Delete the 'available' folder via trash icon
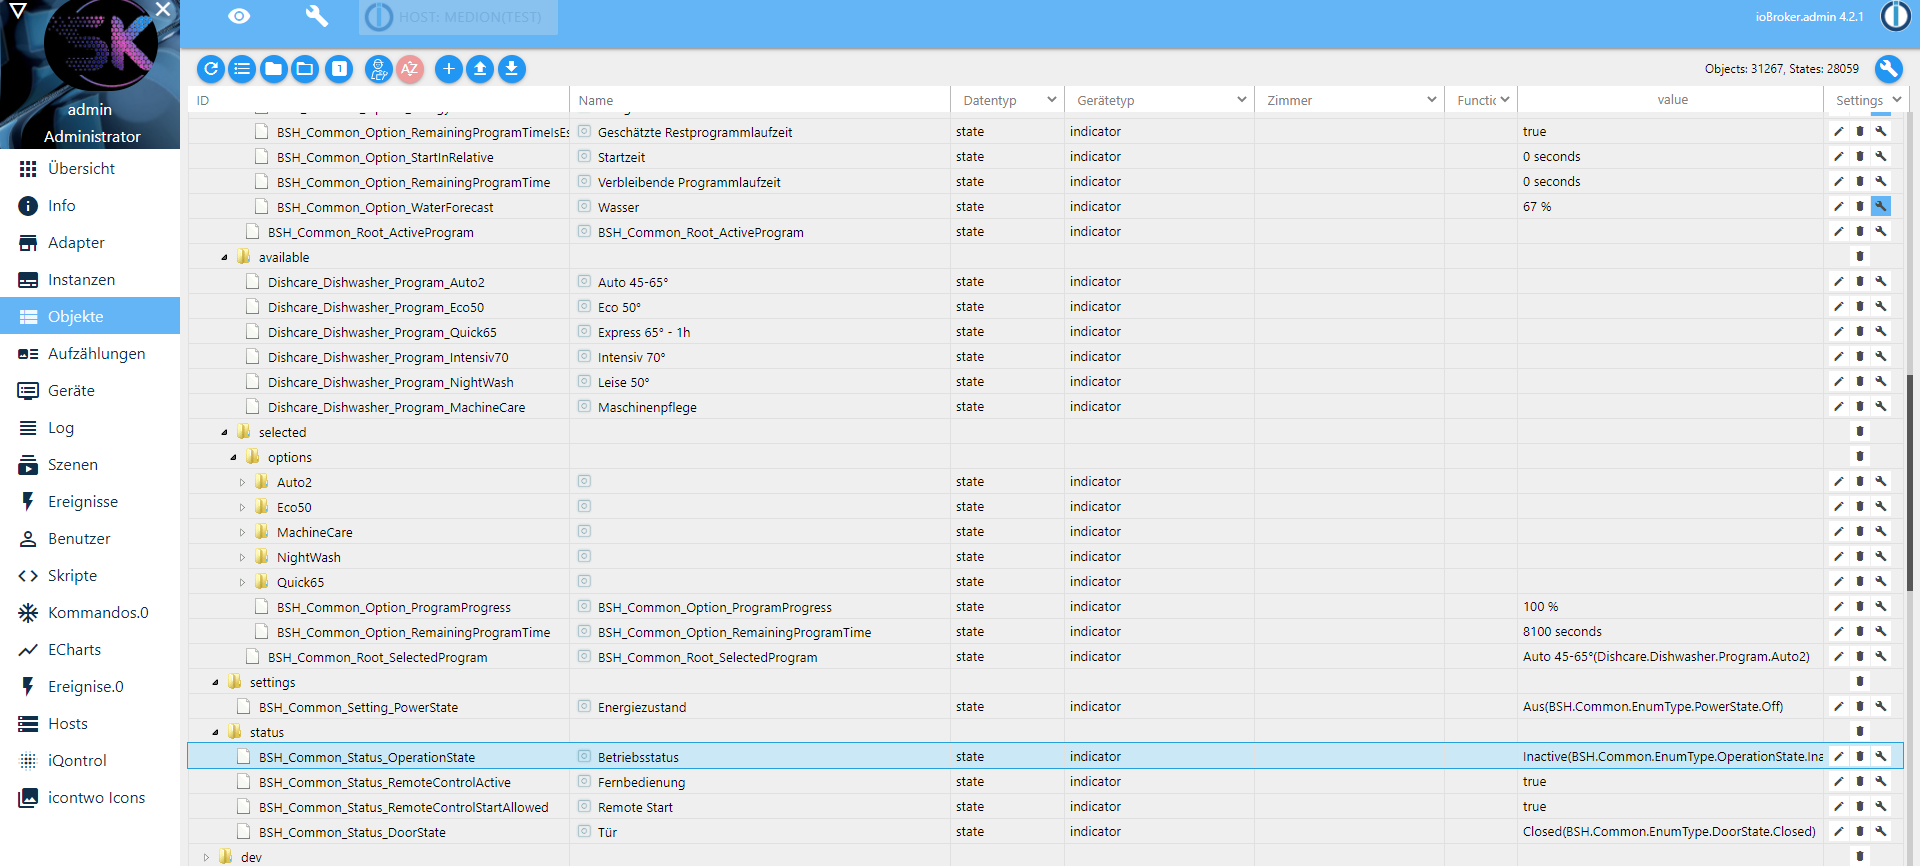The image size is (1920, 866). pyautogui.click(x=1860, y=256)
